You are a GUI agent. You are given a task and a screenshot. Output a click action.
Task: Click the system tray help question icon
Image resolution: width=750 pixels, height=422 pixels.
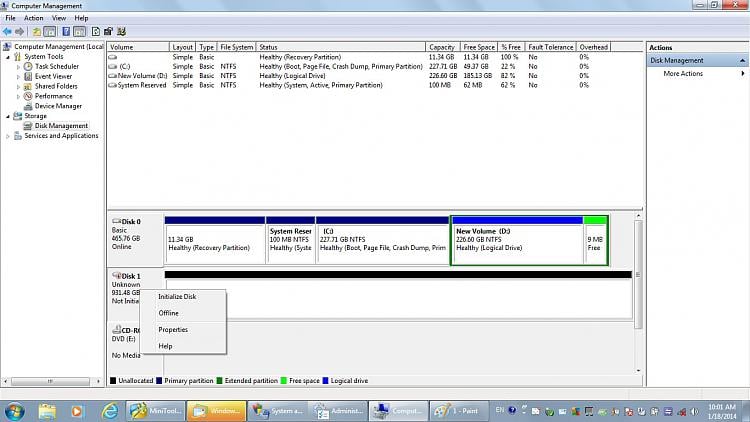click(x=512, y=410)
